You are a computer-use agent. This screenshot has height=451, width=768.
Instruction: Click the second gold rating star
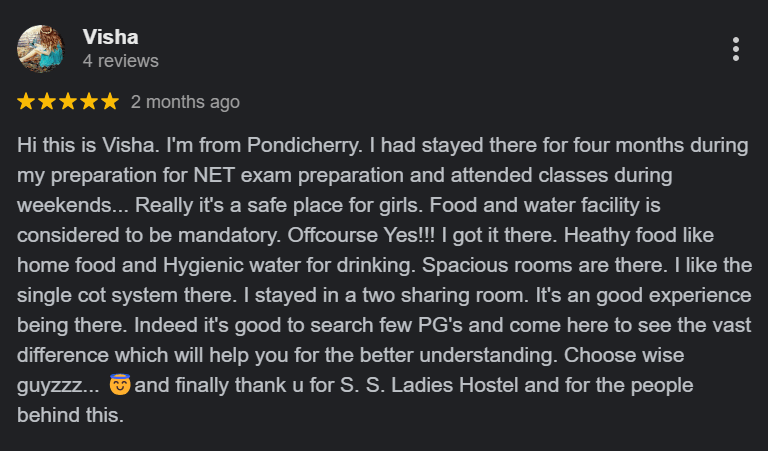pos(47,102)
